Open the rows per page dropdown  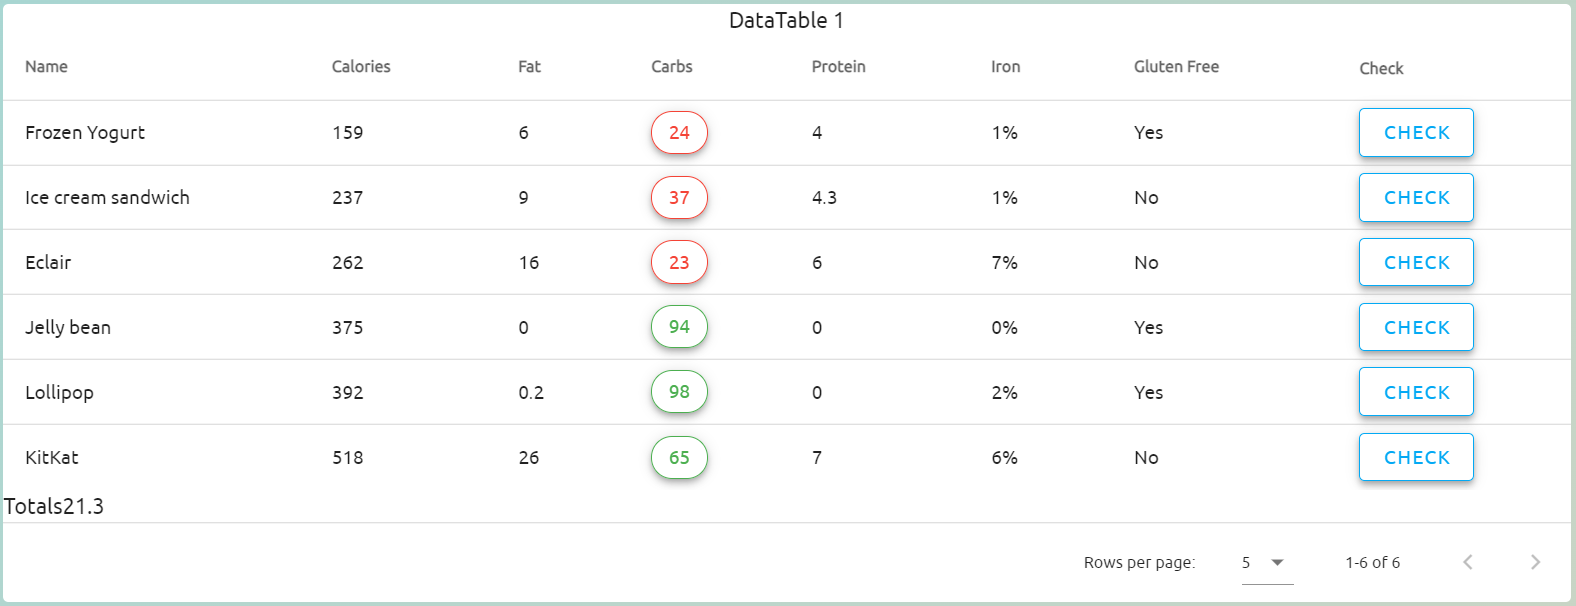(x=1266, y=563)
